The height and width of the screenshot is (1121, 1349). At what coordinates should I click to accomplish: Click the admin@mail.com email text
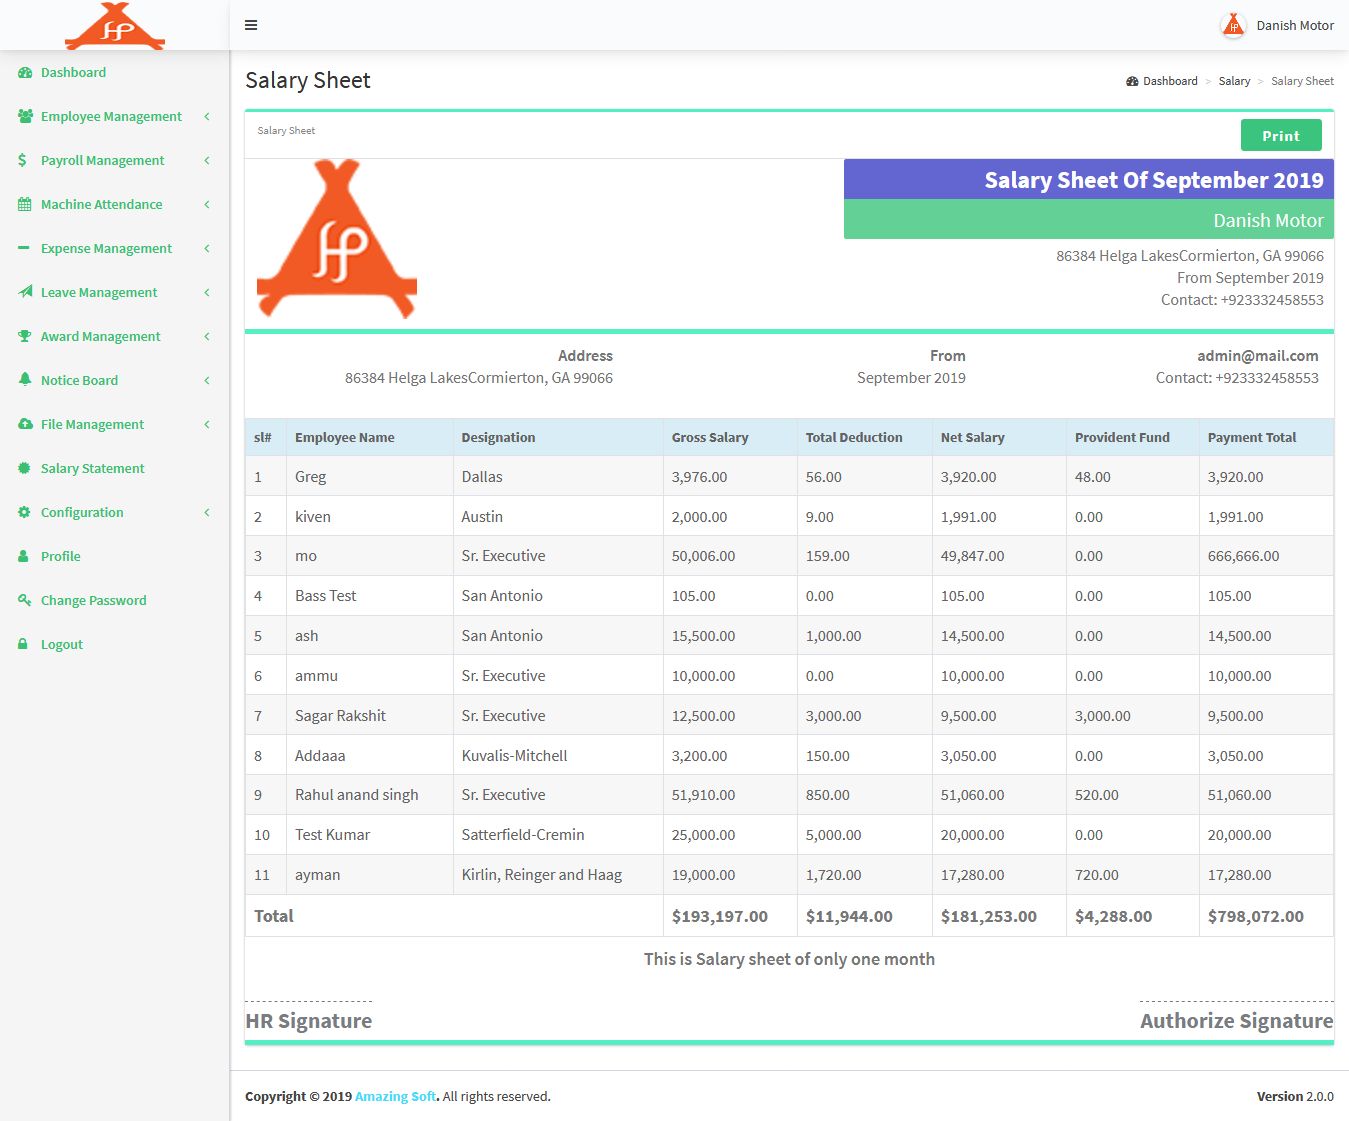pyautogui.click(x=1258, y=356)
